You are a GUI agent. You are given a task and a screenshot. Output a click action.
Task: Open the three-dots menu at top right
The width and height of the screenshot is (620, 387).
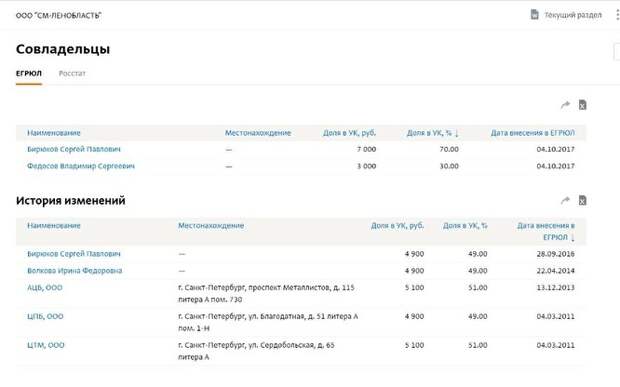point(617,15)
